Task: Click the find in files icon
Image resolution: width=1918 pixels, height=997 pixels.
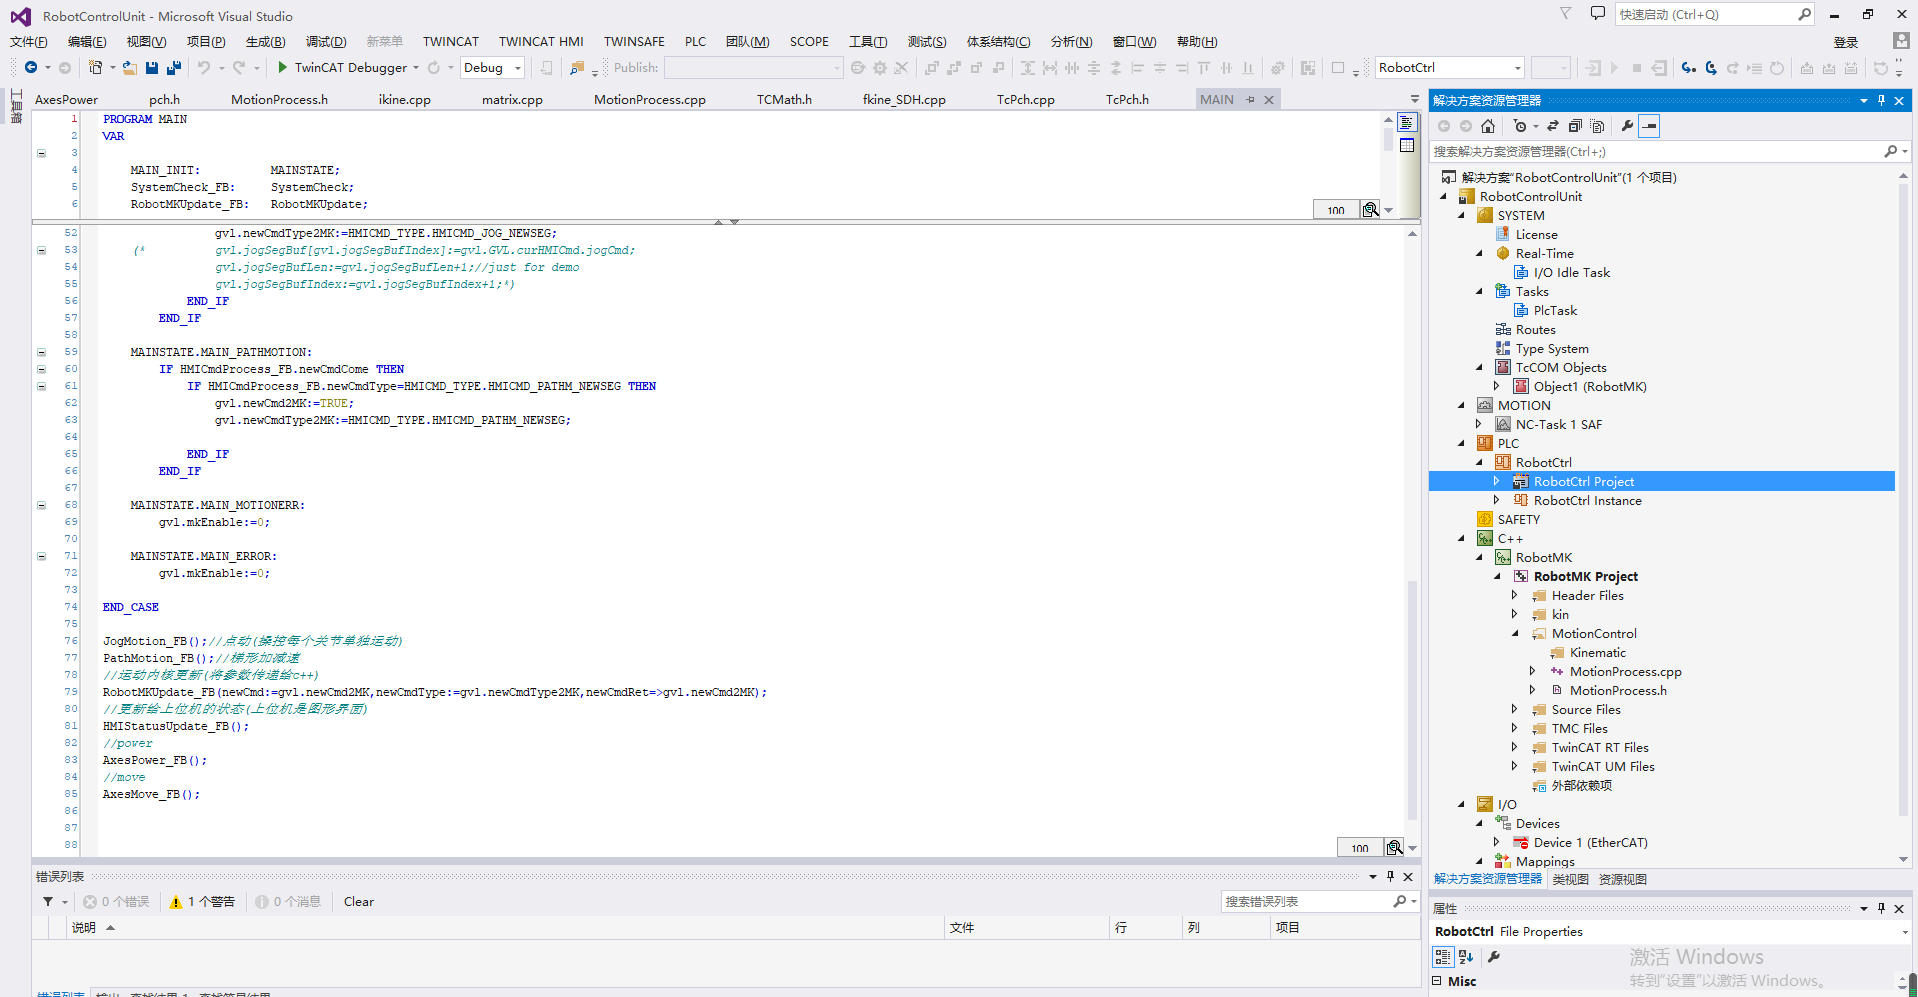Action: pyautogui.click(x=577, y=68)
